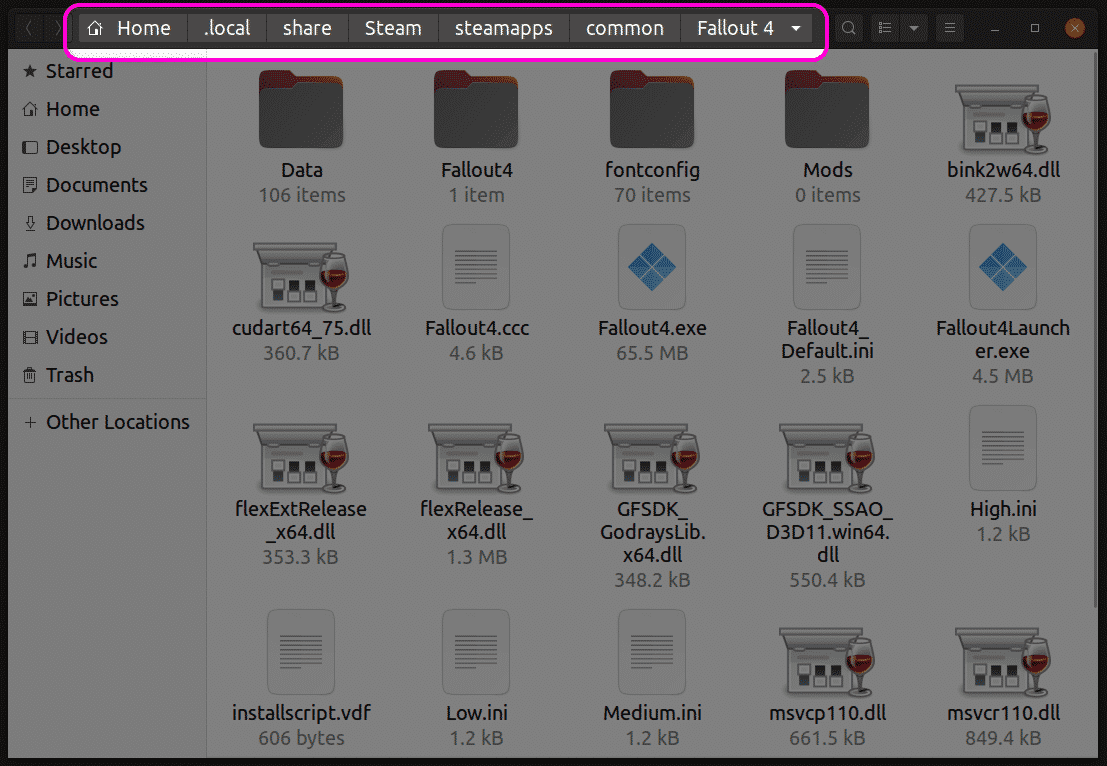The height and width of the screenshot is (766, 1107).
Task: Open the Fallout4 folder
Action: pos(477,109)
